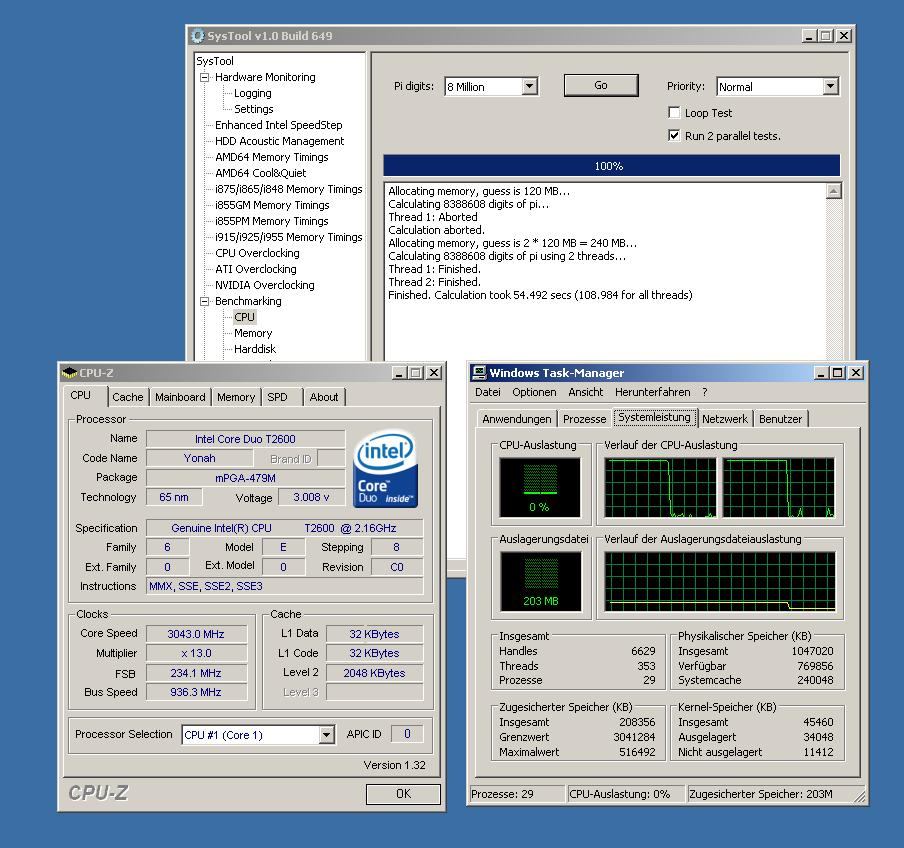
Task: Select the SysTool root tree node
Action: coord(215,61)
